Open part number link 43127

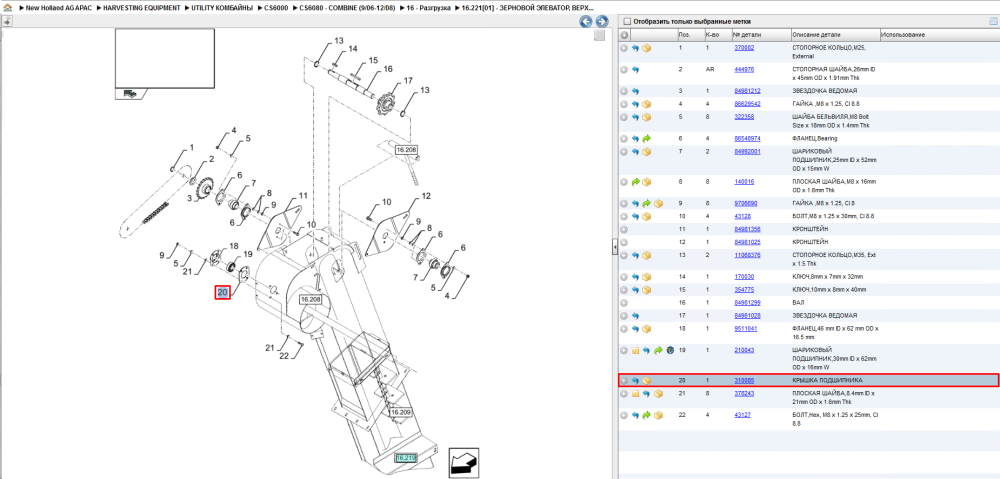click(742, 415)
